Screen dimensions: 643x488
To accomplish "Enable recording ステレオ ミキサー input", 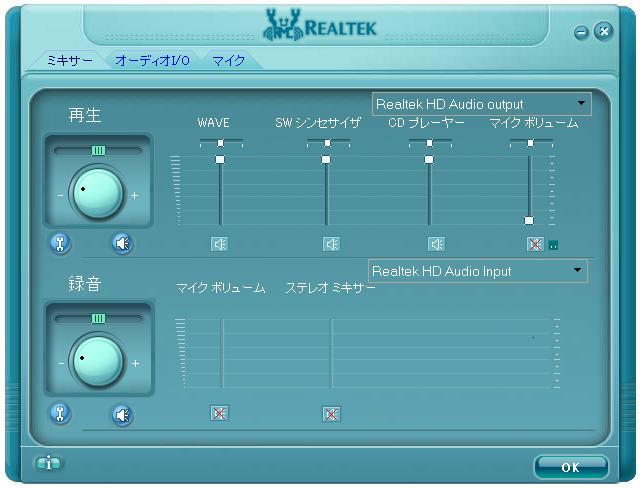I will click(x=331, y=414).
